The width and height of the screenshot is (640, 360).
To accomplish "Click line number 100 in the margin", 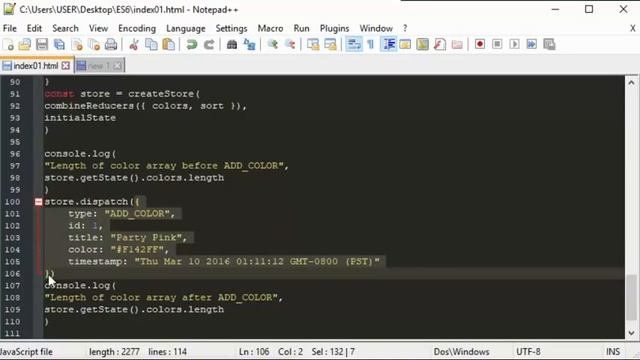I will tap(12, 202).
